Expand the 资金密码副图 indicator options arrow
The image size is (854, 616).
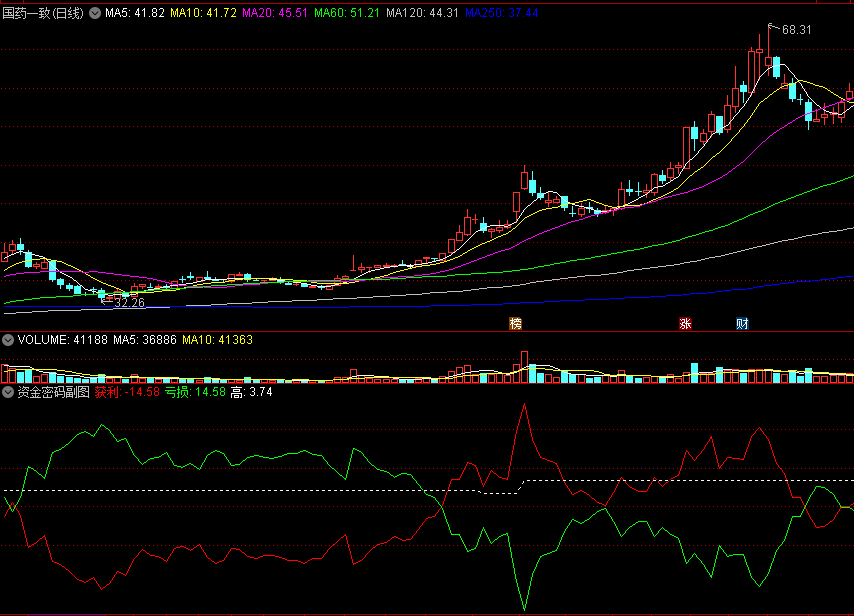[x=8, y=392]
